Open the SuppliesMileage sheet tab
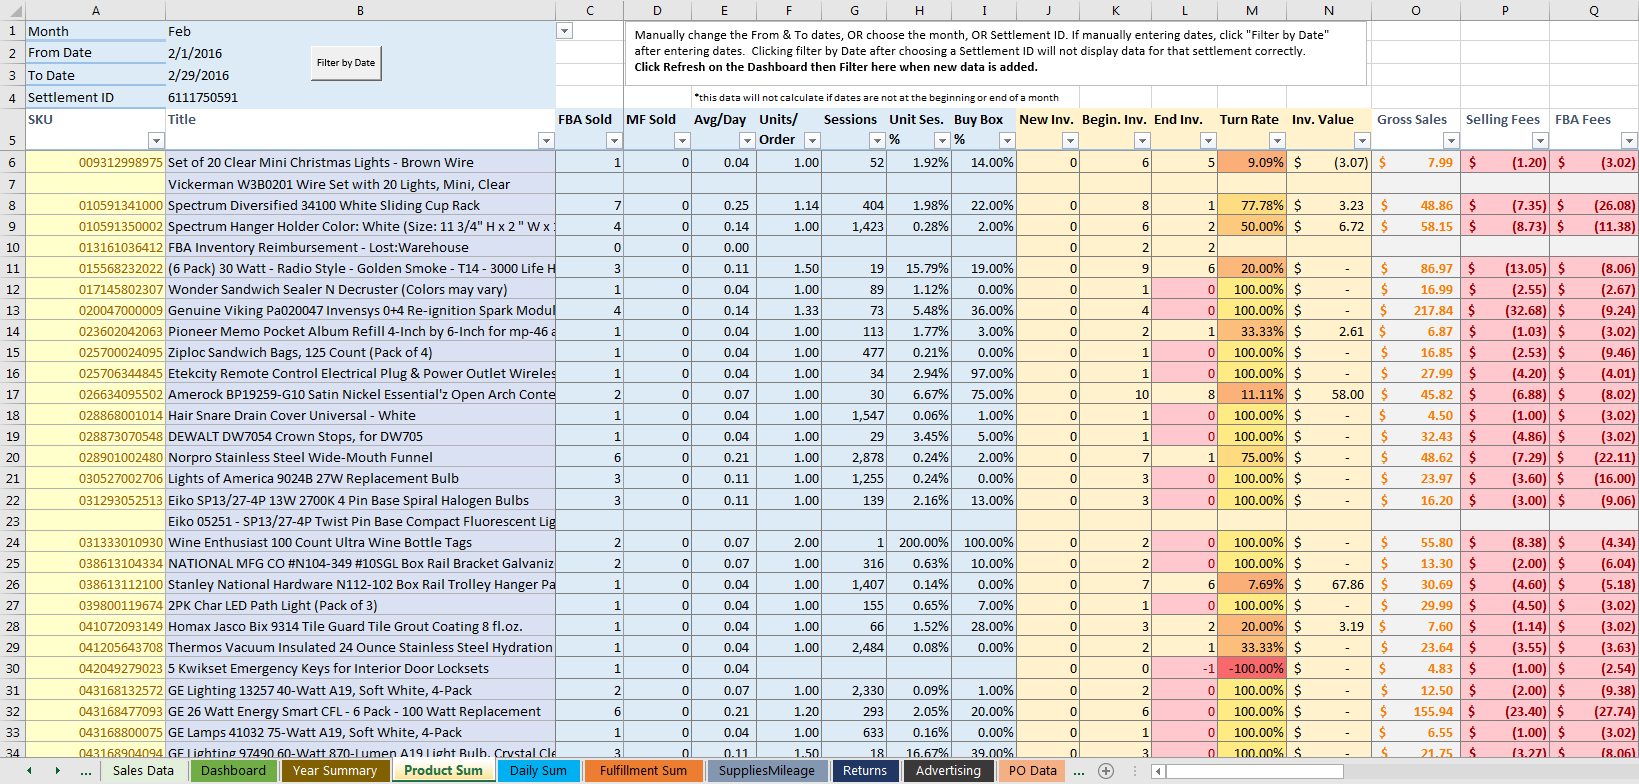The image size is (1639, 784). point(767,771)
